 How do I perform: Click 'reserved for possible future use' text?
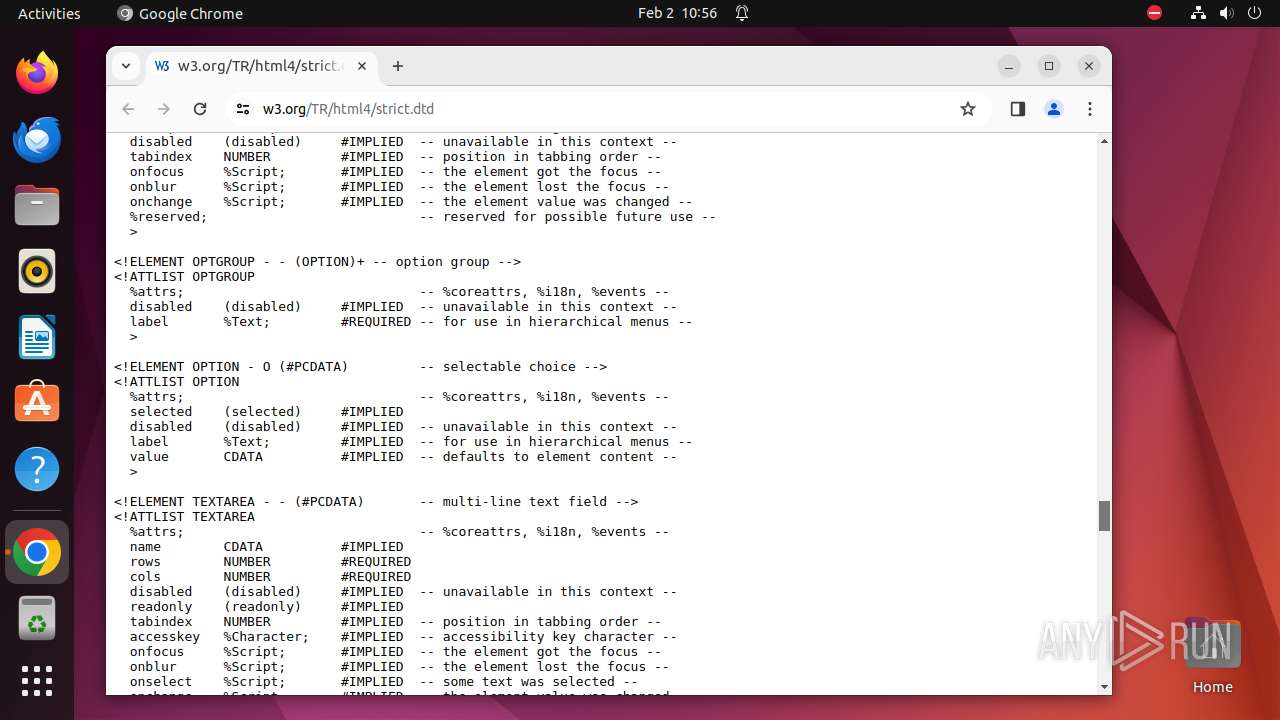click(568, 217)
